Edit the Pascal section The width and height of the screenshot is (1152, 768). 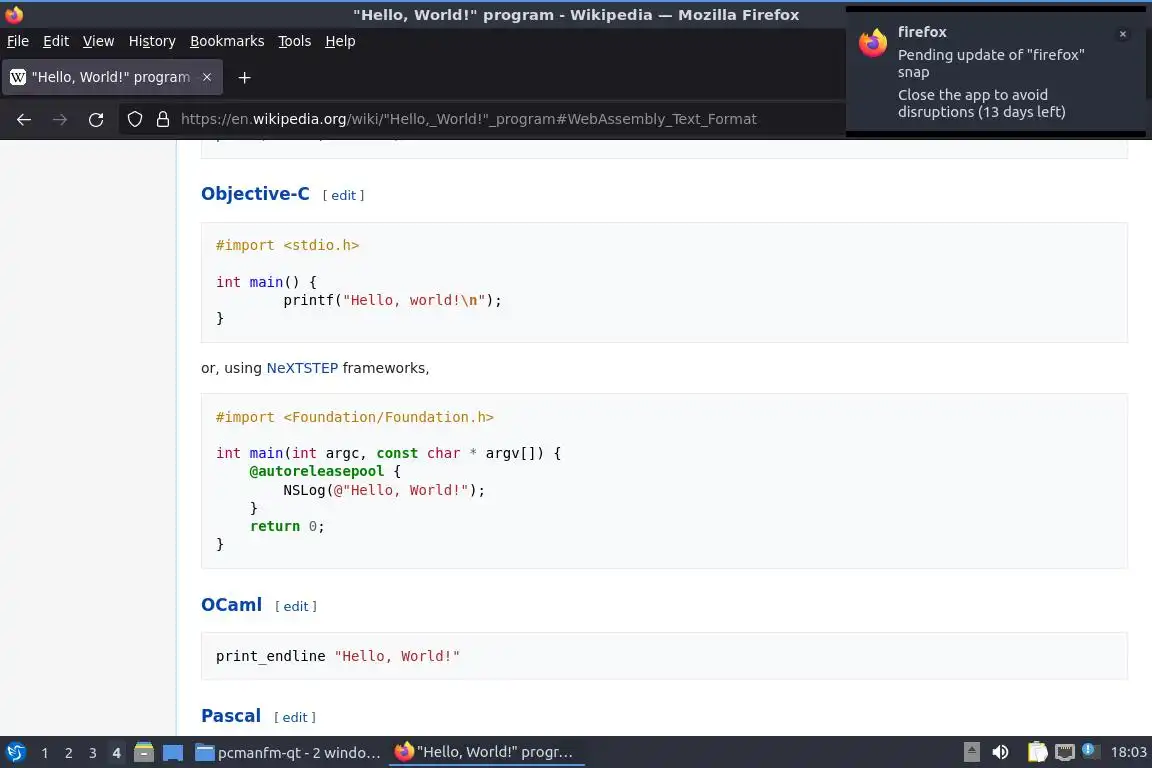click(x=295, y=717)
